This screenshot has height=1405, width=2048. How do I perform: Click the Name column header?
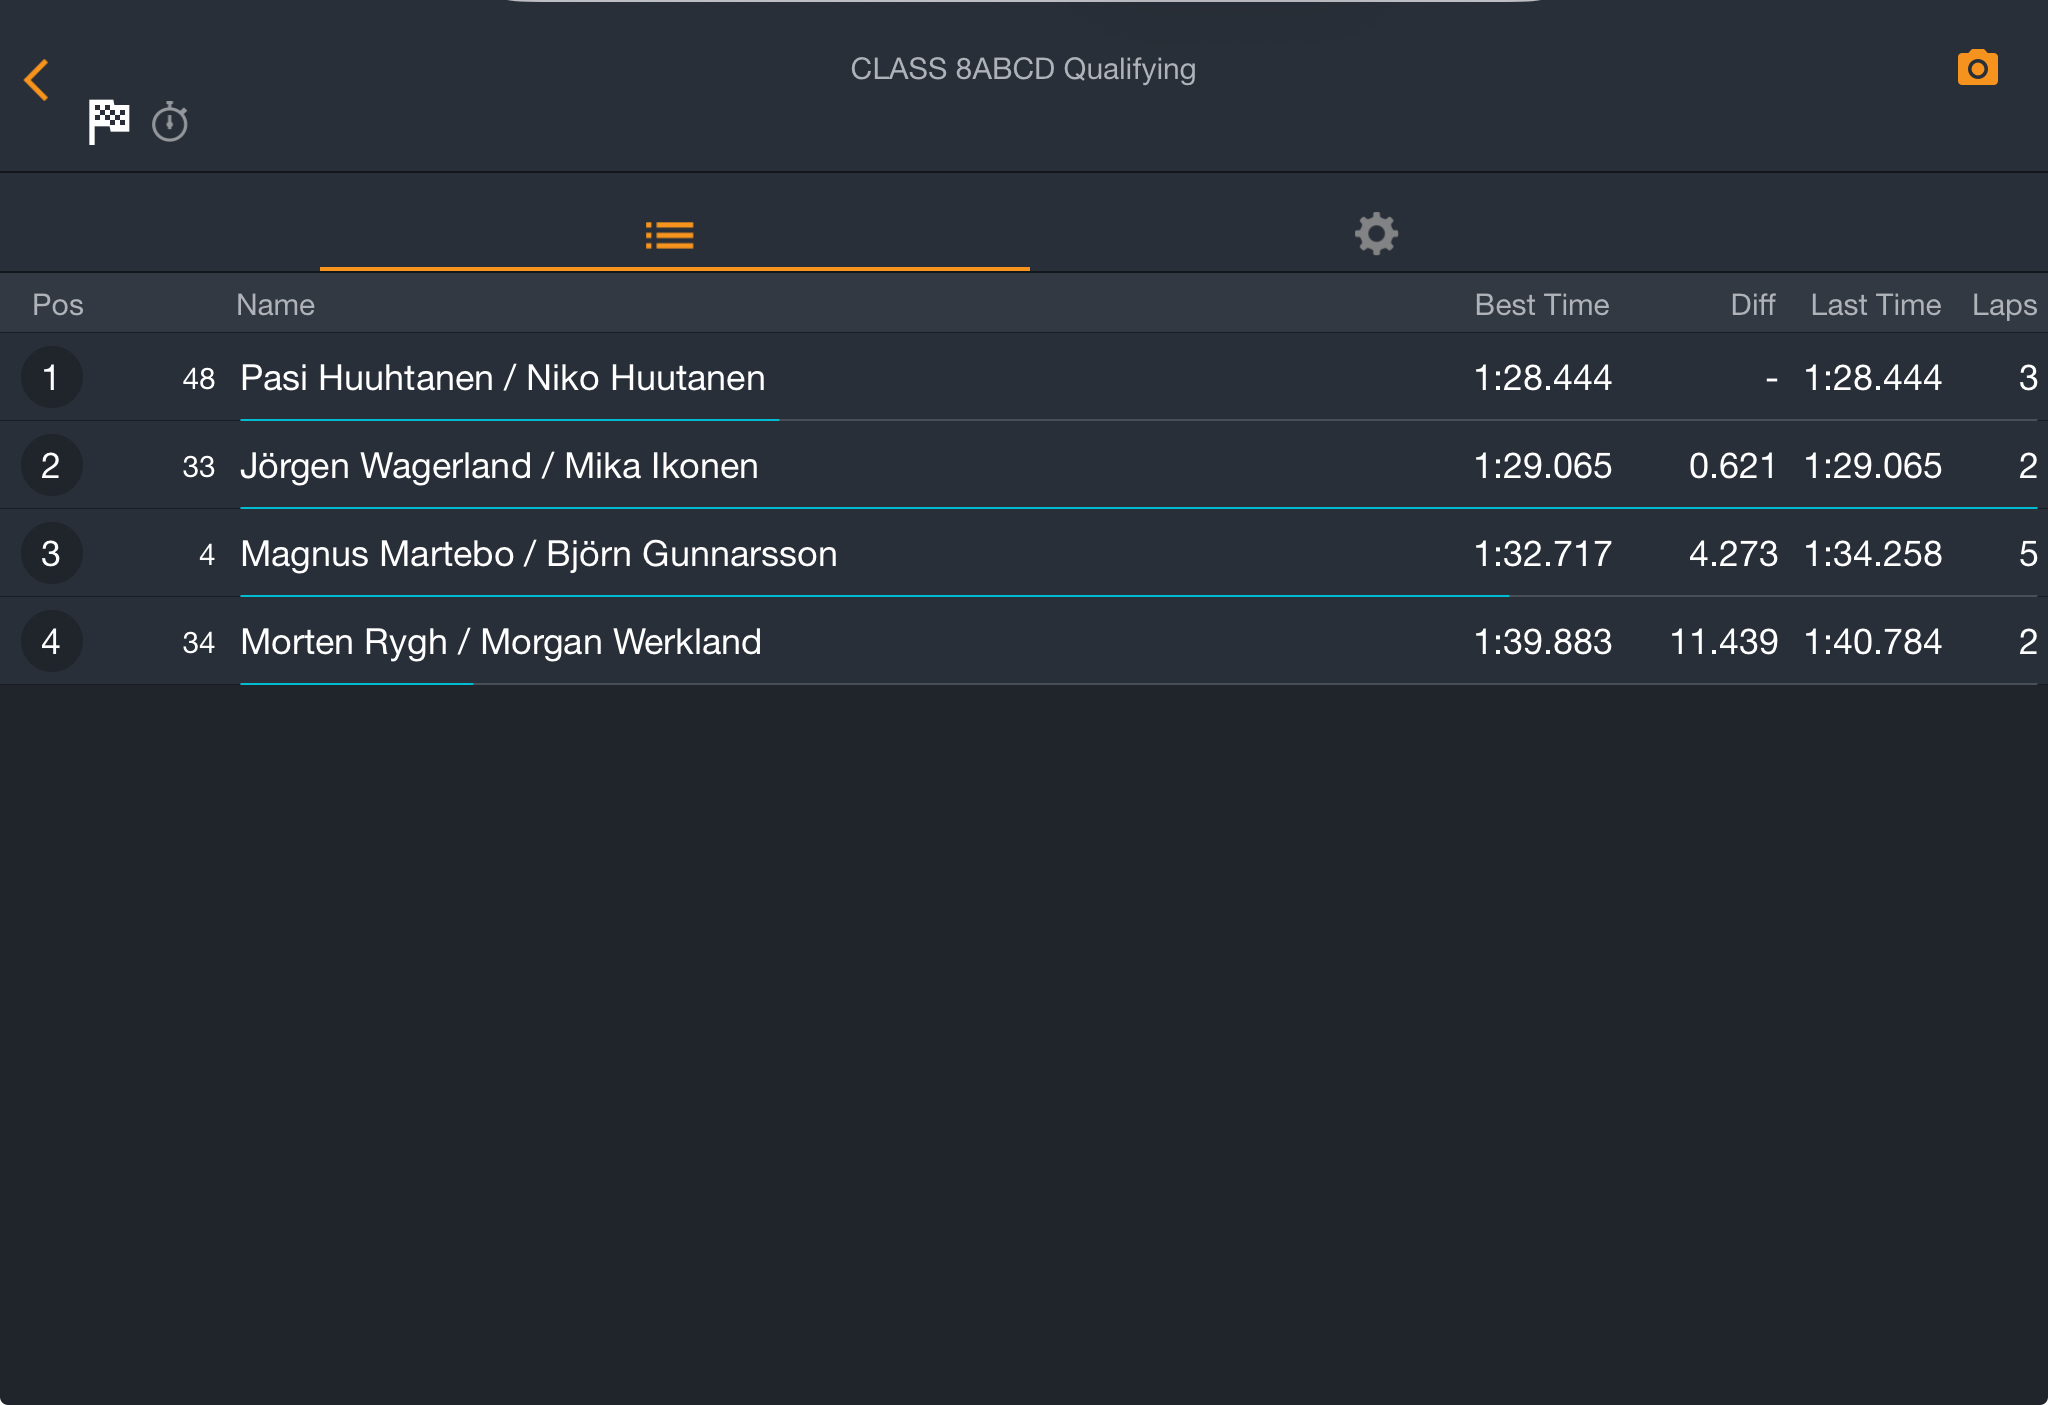275,305
